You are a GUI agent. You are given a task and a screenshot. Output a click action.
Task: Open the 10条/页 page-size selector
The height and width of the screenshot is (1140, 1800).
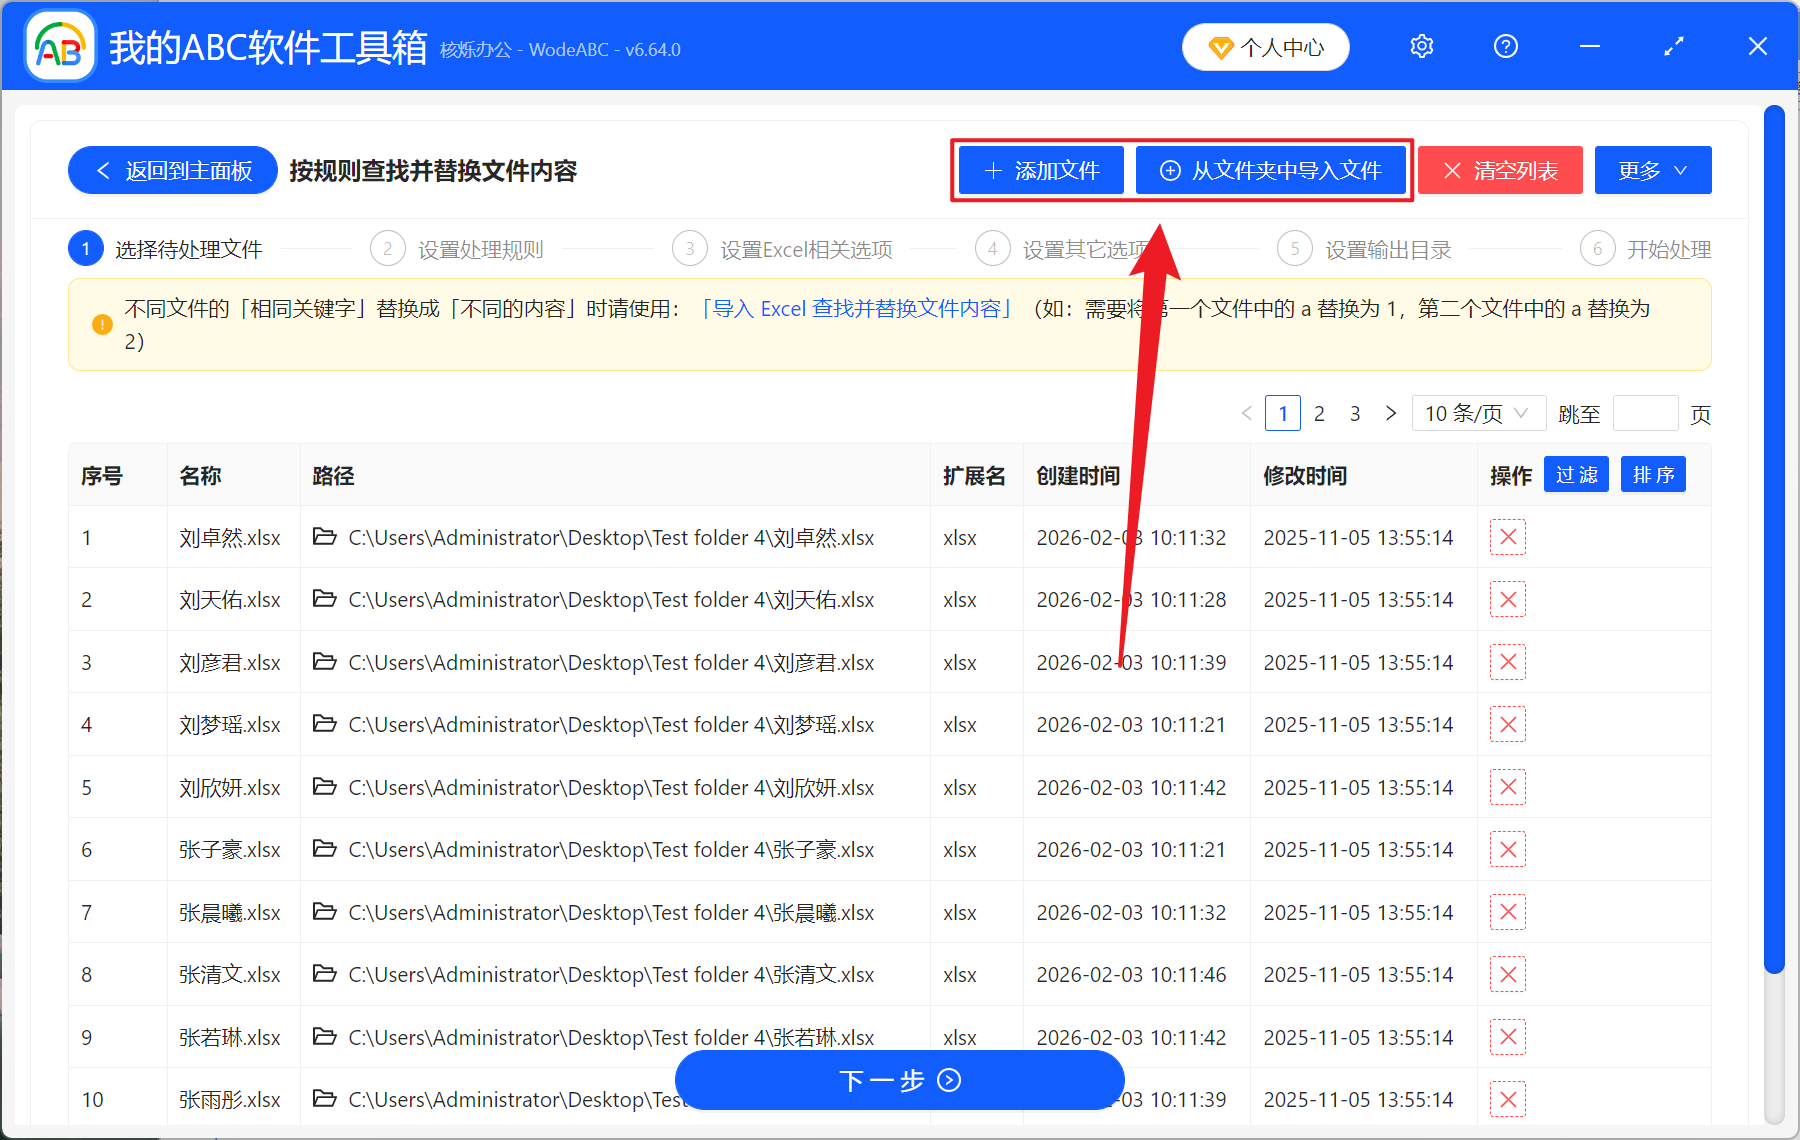tap(1478, 413)
